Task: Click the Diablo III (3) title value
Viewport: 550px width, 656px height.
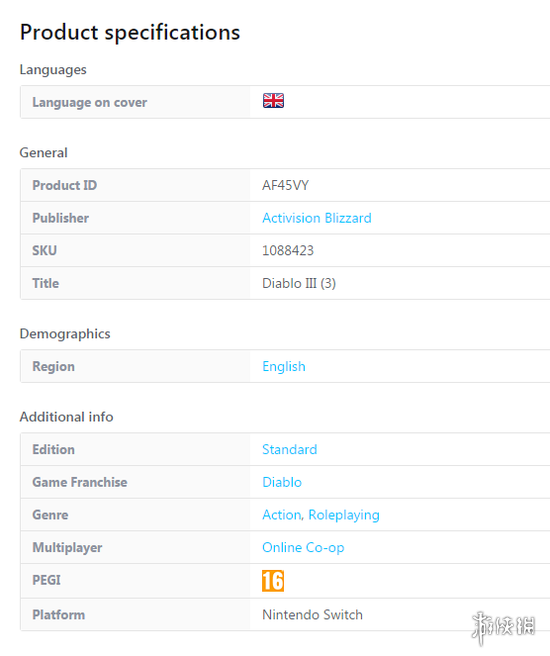Action: 299,283
